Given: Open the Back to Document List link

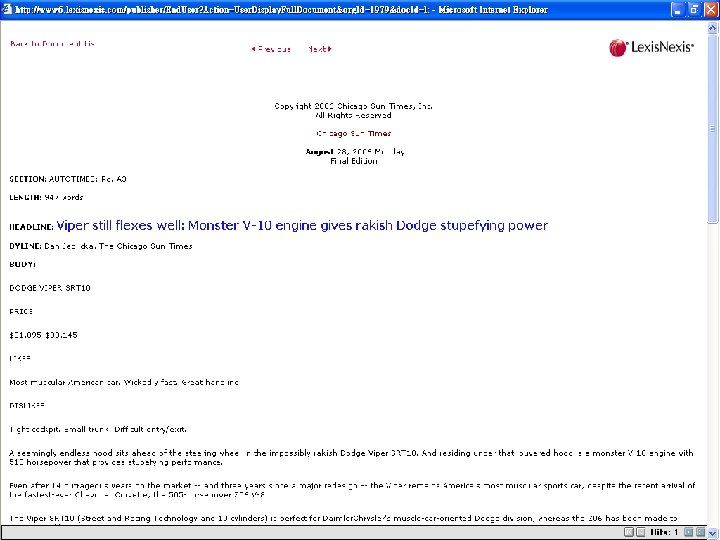Looking at the screenshot, I should [52, 44].
